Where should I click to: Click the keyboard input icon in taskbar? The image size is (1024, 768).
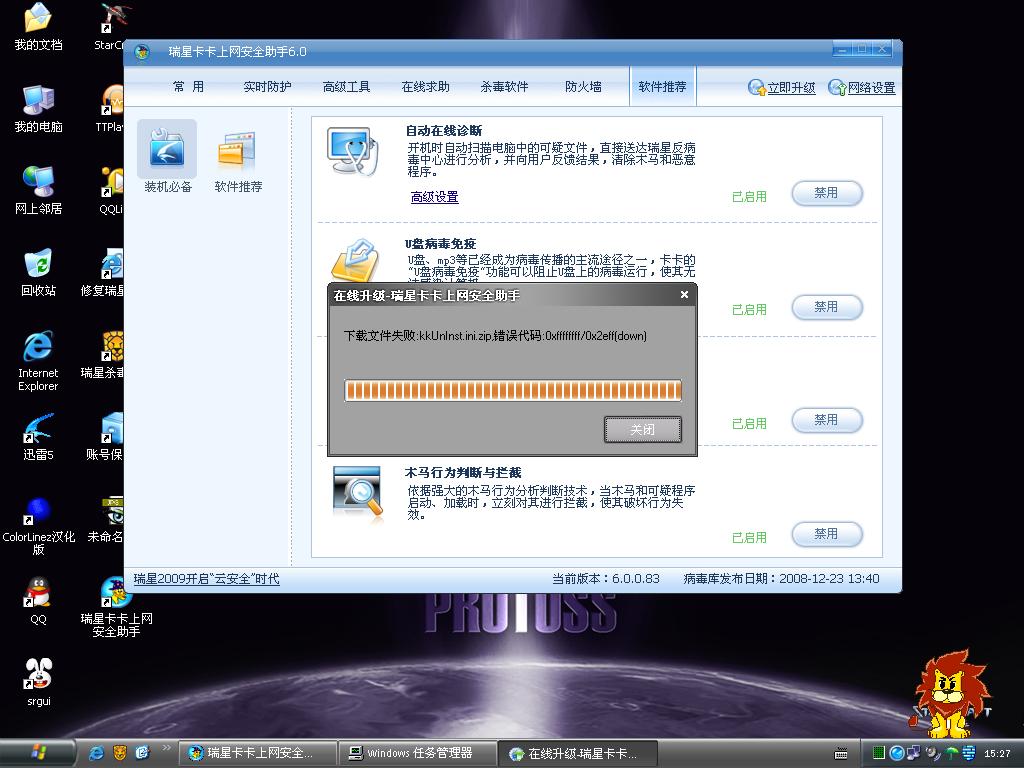(841, 754)
